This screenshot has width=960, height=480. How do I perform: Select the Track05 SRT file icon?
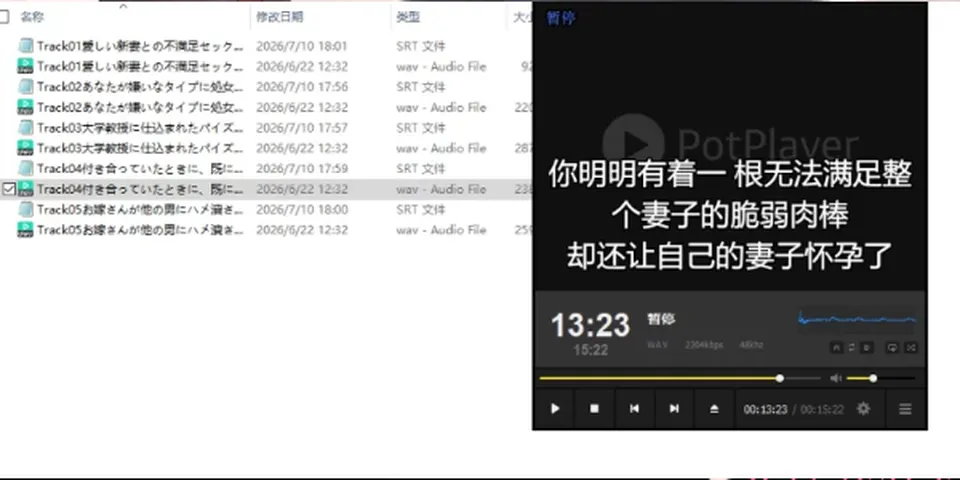coord(25,209)
